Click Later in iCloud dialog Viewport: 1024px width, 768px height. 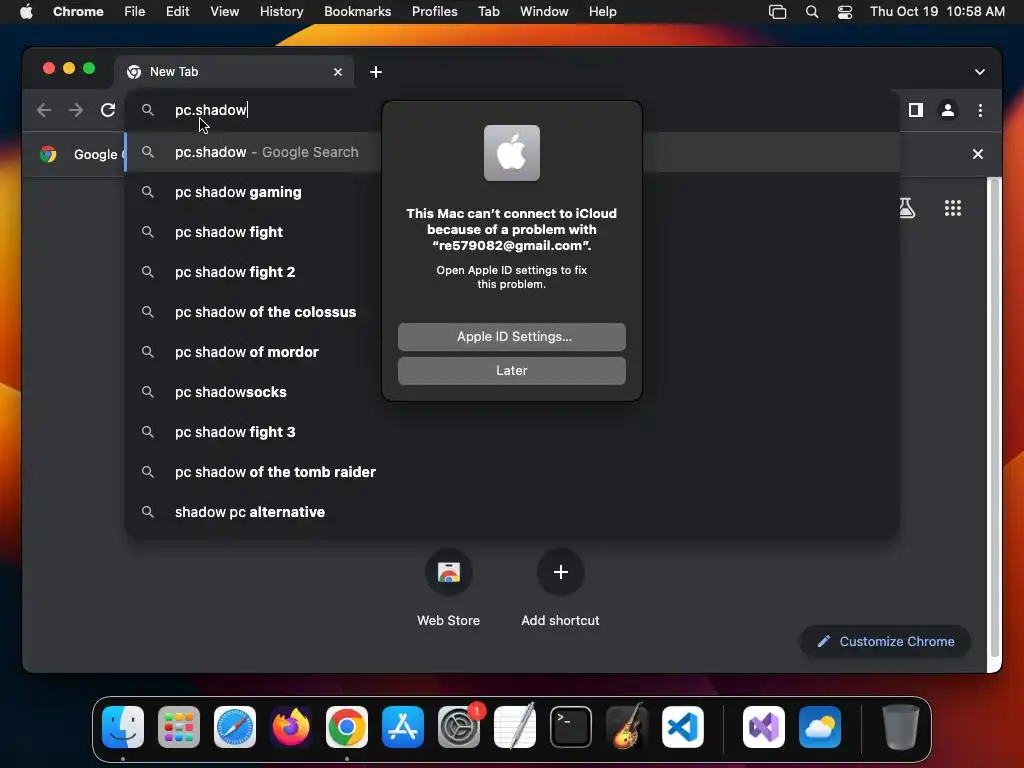coord(511,371)
